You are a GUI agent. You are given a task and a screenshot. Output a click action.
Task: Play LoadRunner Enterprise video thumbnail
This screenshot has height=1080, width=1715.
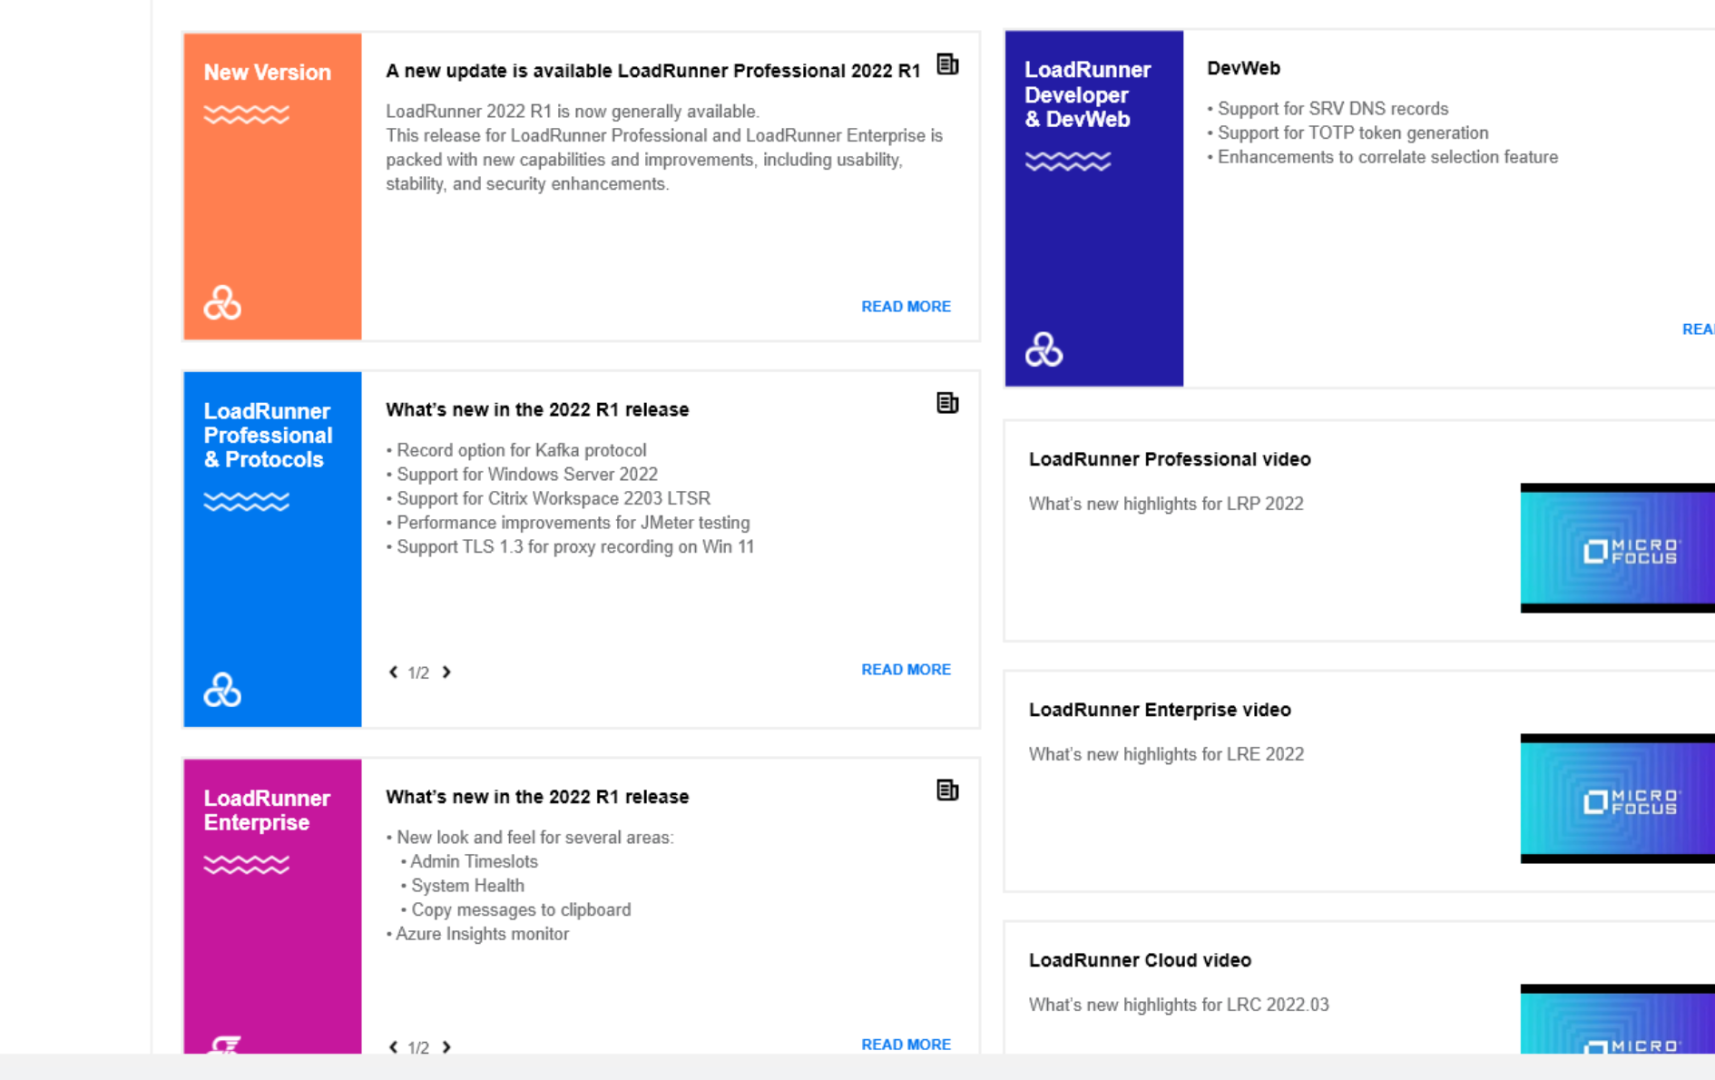point(1617,799)
